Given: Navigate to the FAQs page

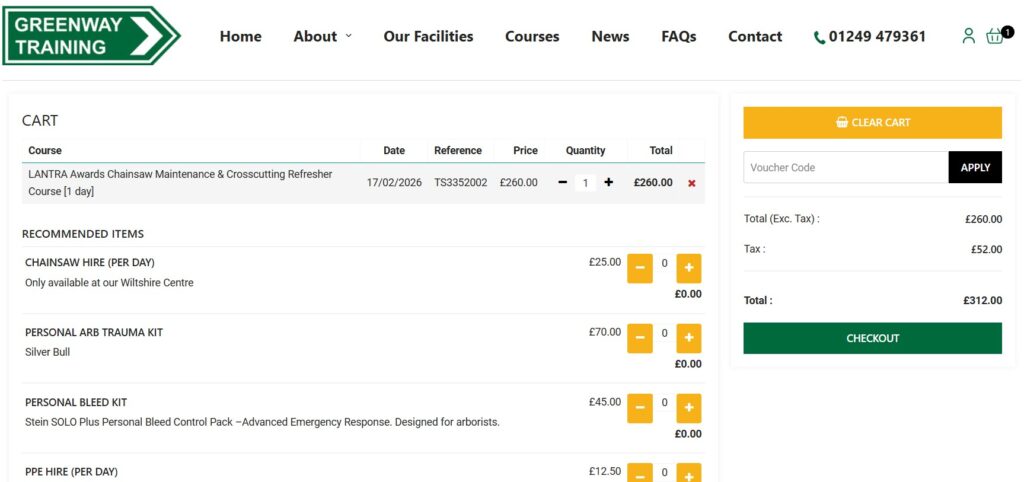Looking at the screenshot, I should point(678,36).
